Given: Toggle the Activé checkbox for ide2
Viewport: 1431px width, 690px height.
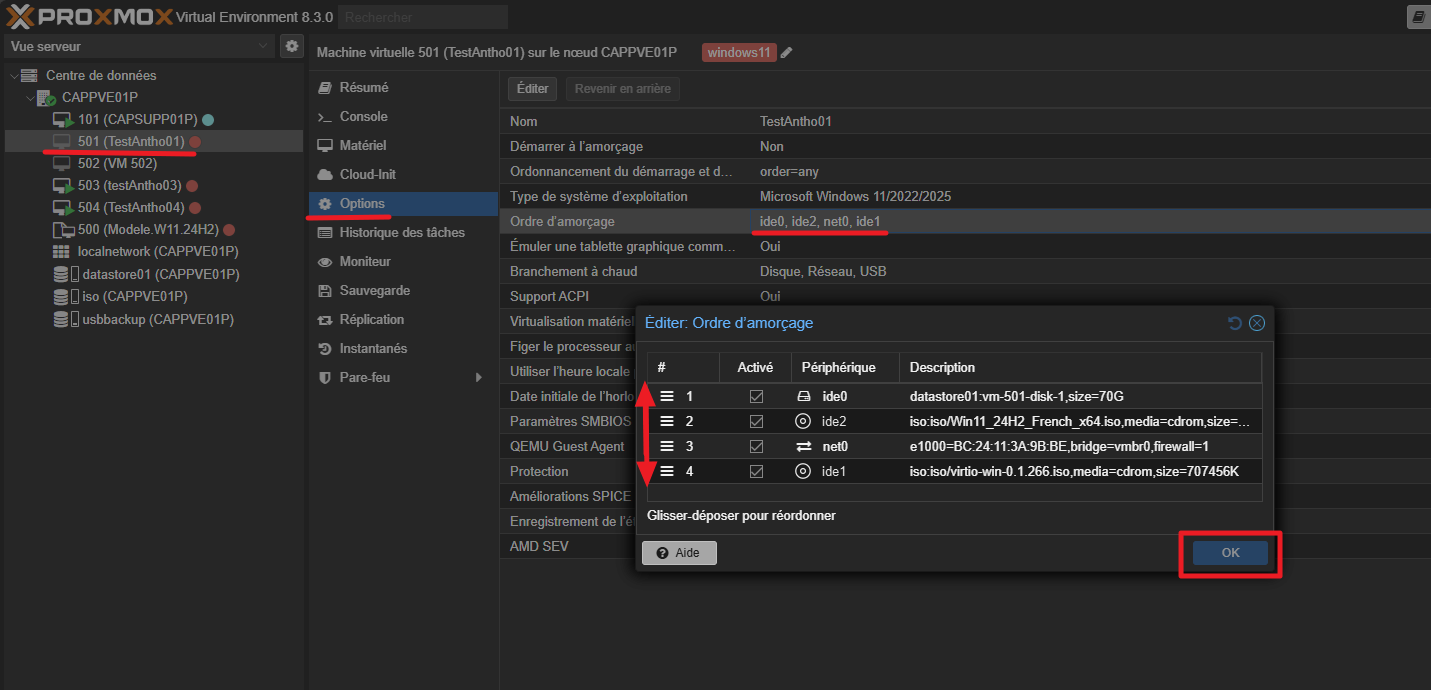Looking at the screenshot, I should coord(756,421).
